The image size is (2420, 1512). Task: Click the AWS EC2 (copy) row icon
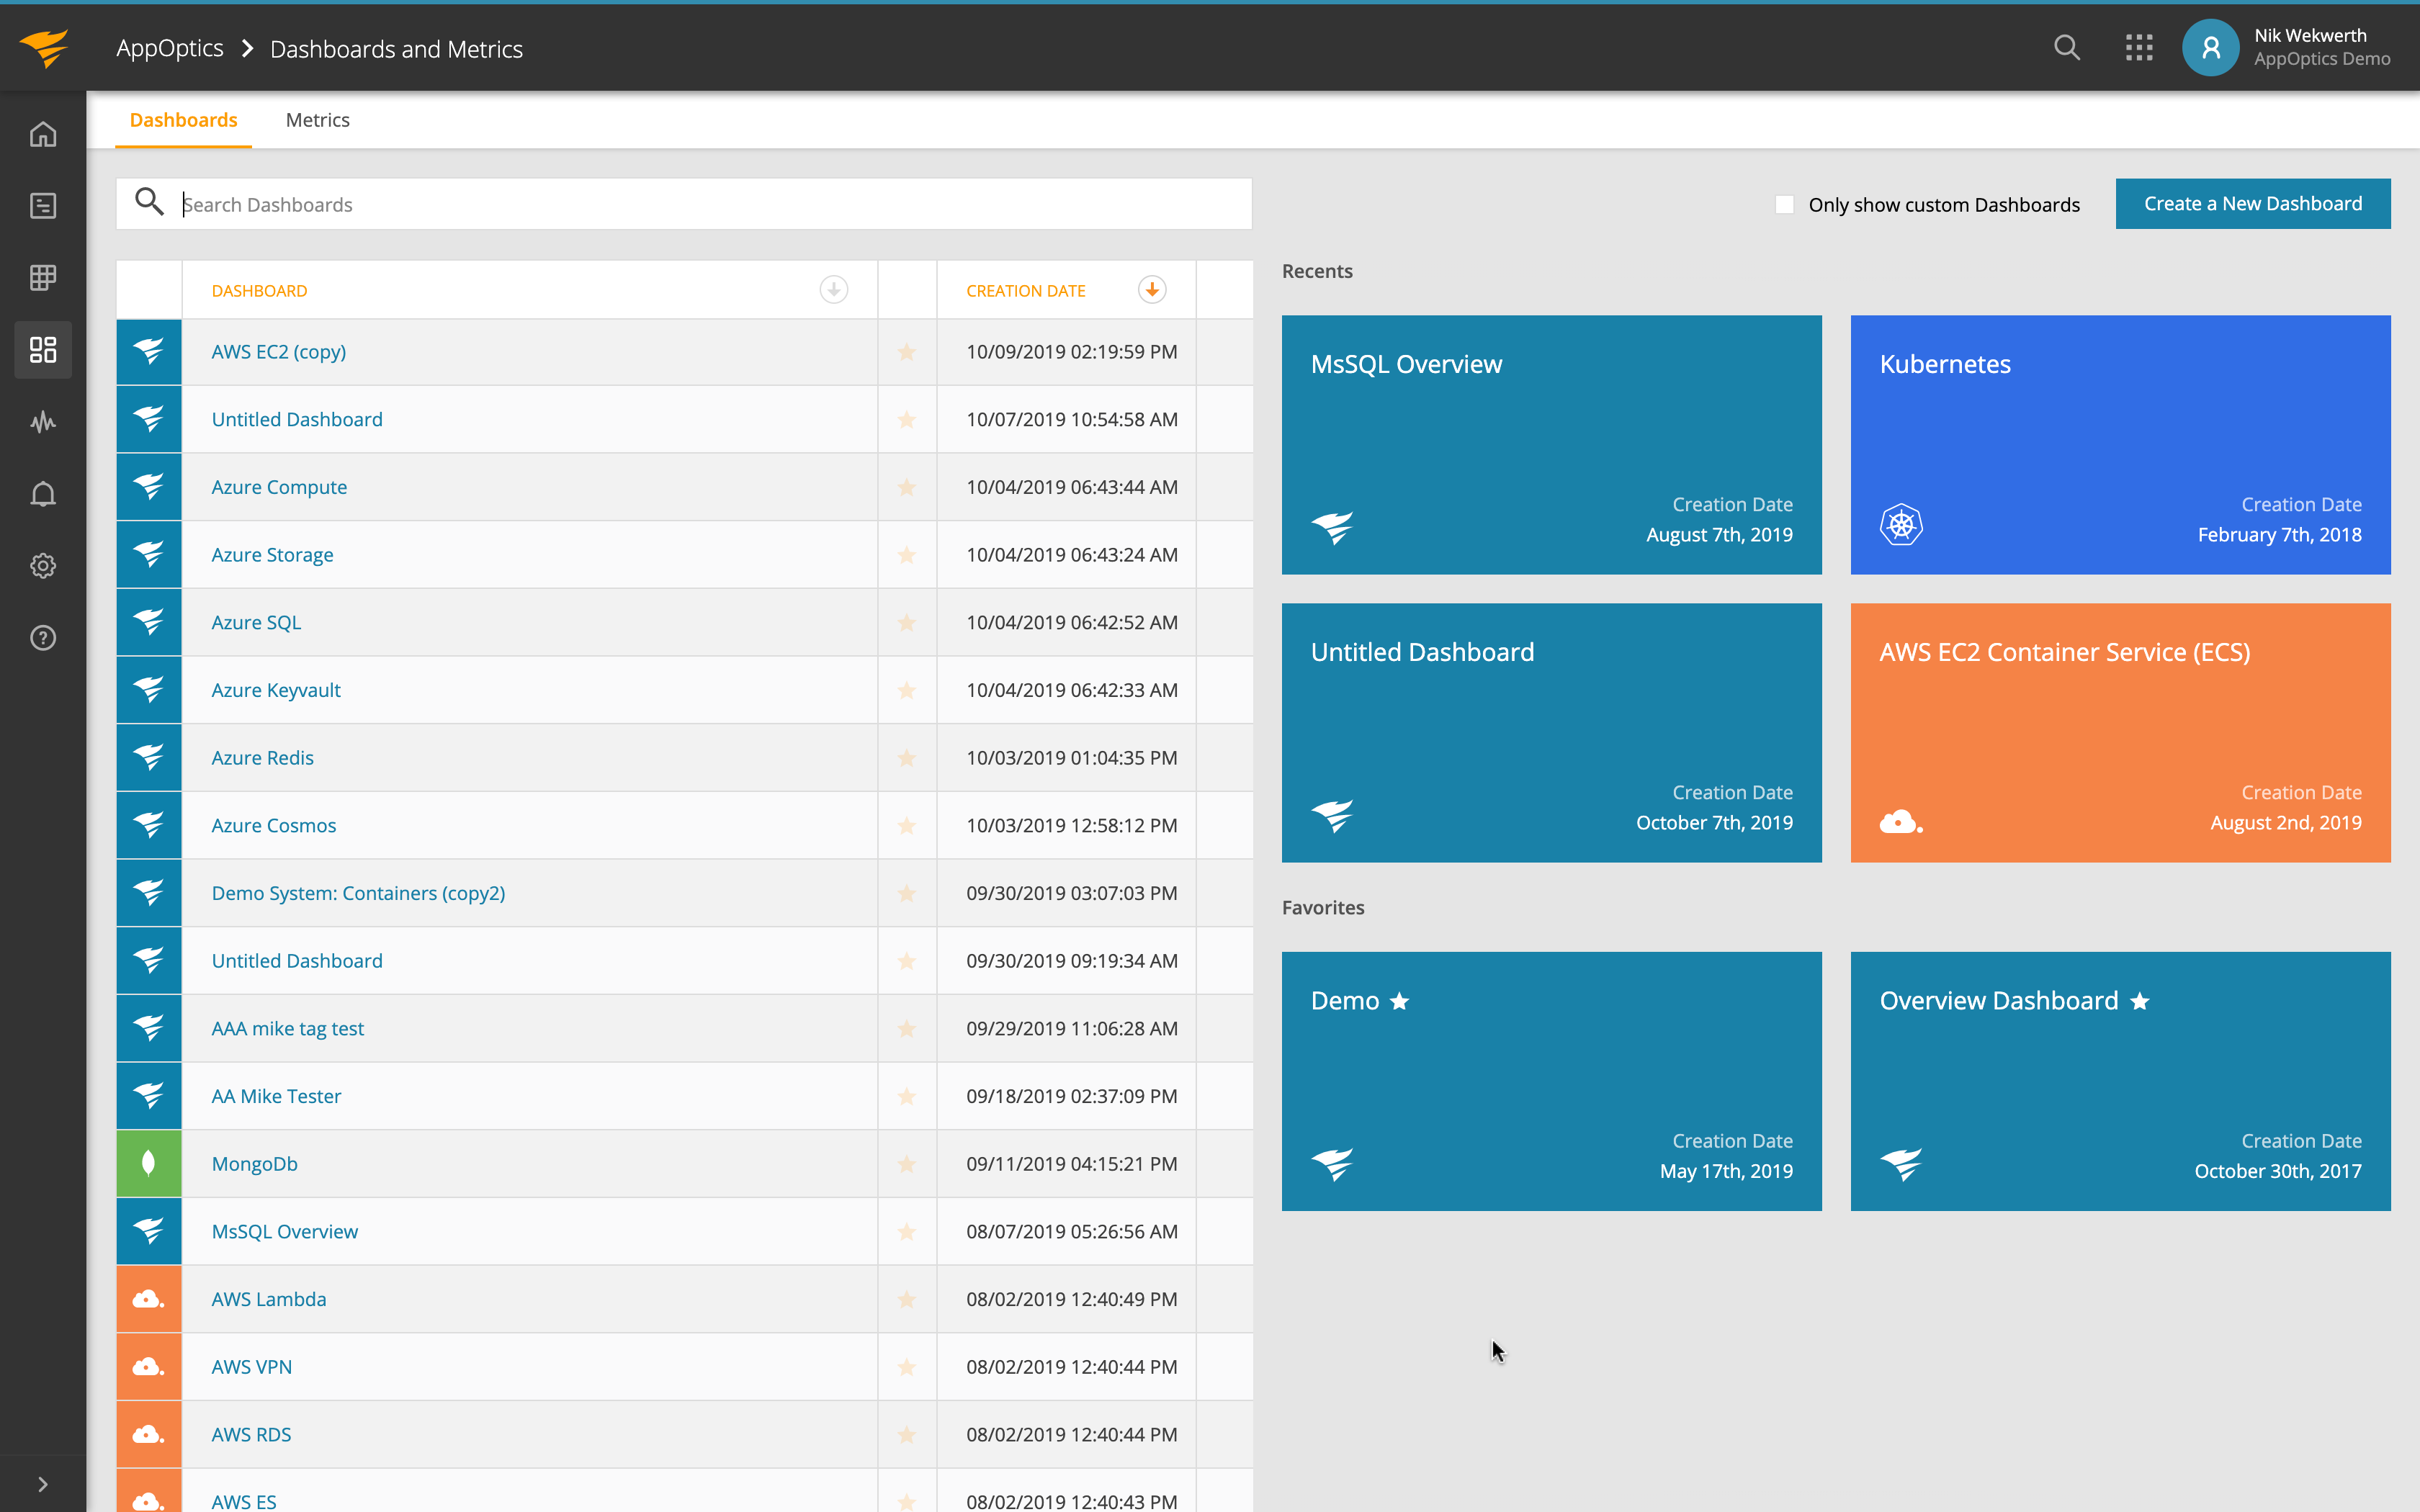[149, 352]
